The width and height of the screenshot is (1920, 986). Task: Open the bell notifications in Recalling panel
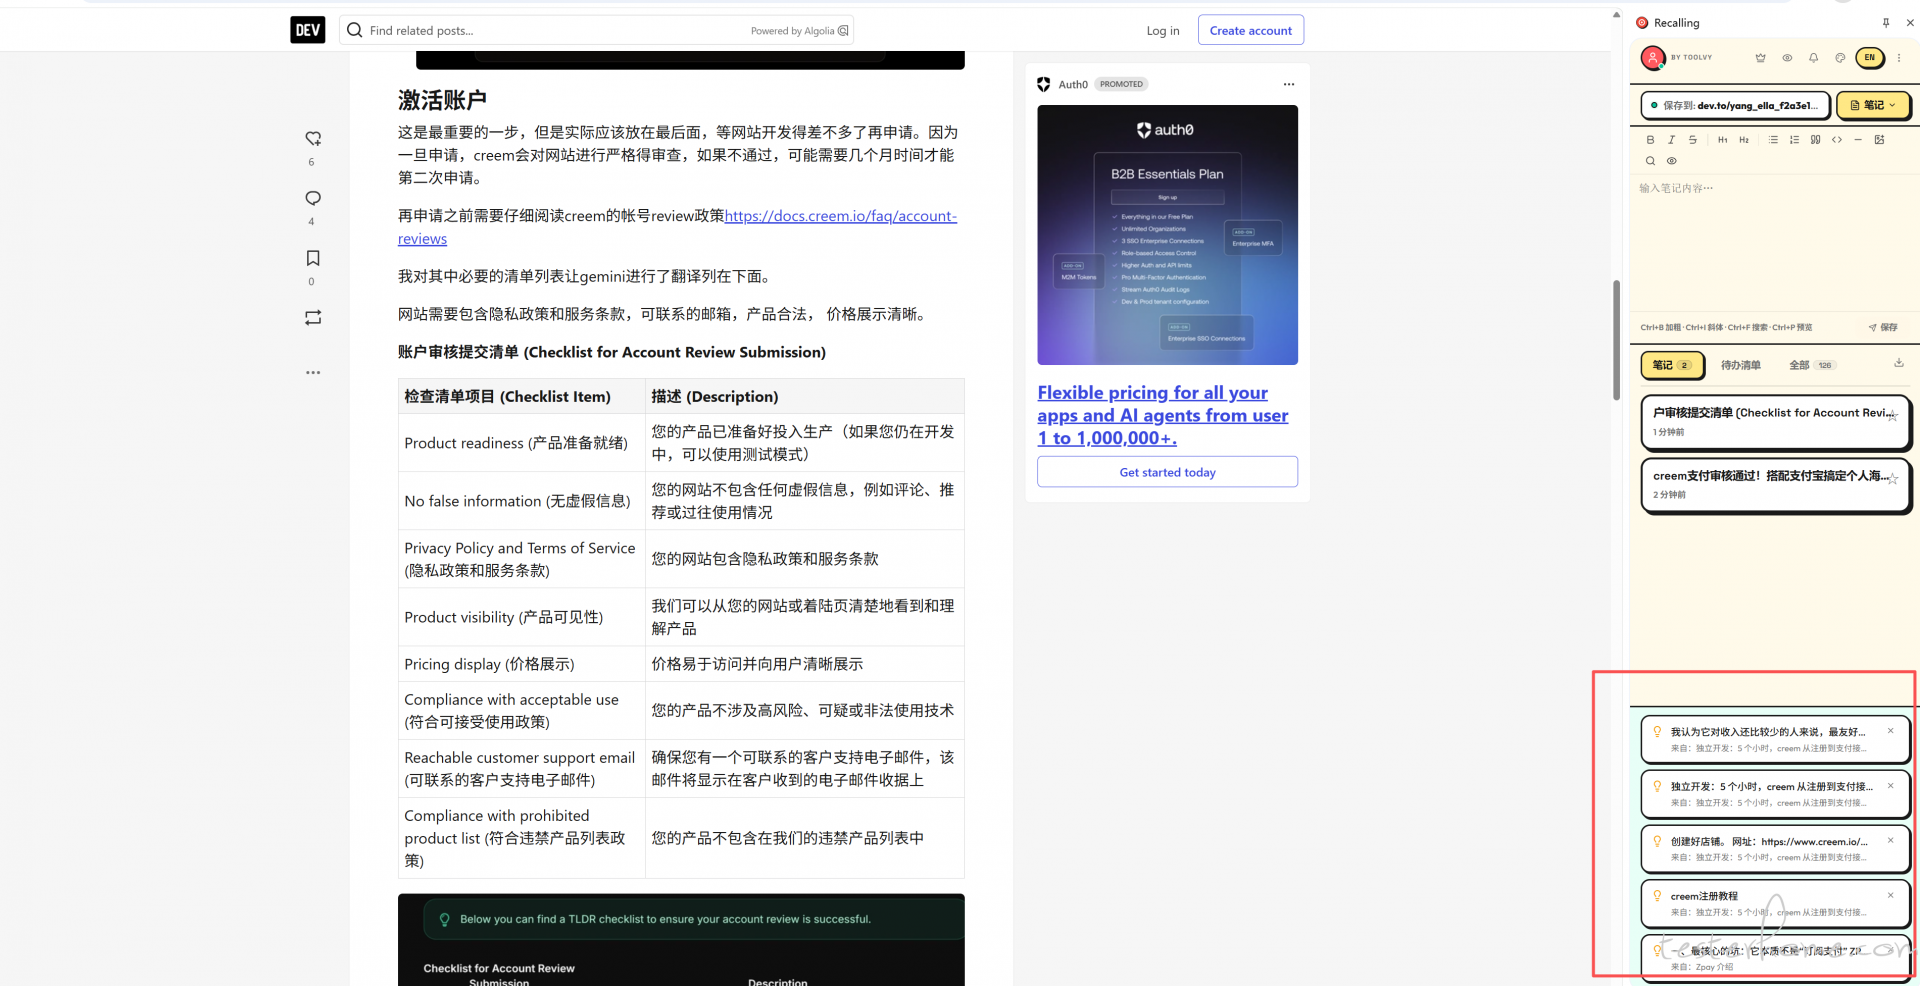(x=1813, y=58)
